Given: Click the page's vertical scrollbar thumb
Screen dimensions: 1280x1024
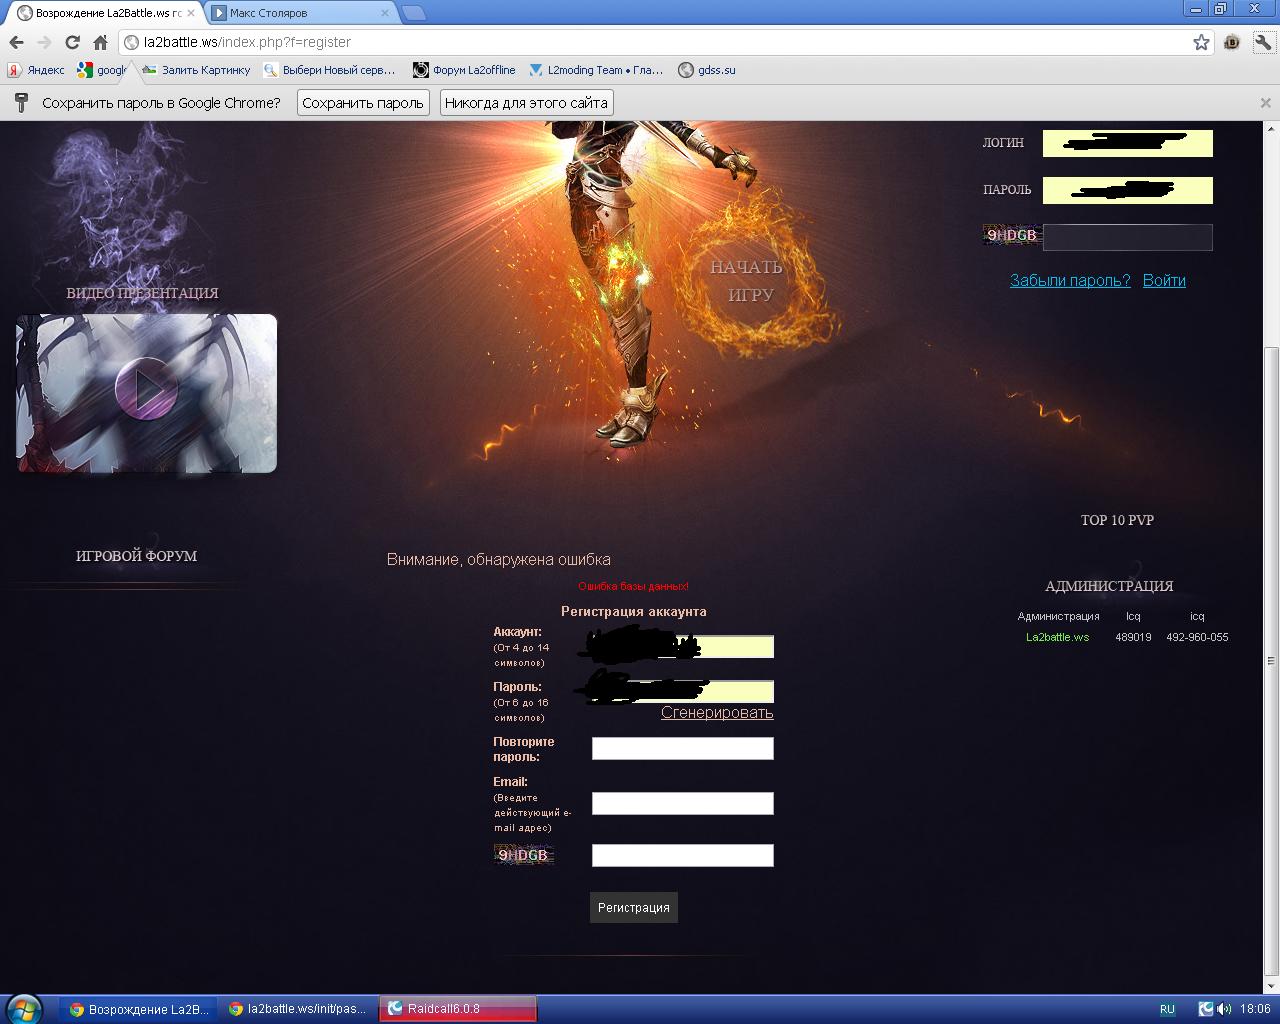Looking at the screenshot, I should coord(1271,660).
